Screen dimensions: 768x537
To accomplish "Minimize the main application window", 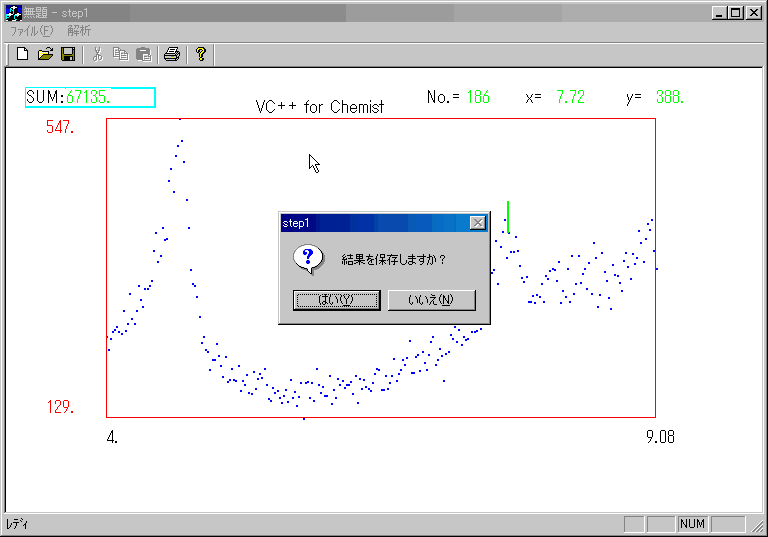I will coord(719,13).
